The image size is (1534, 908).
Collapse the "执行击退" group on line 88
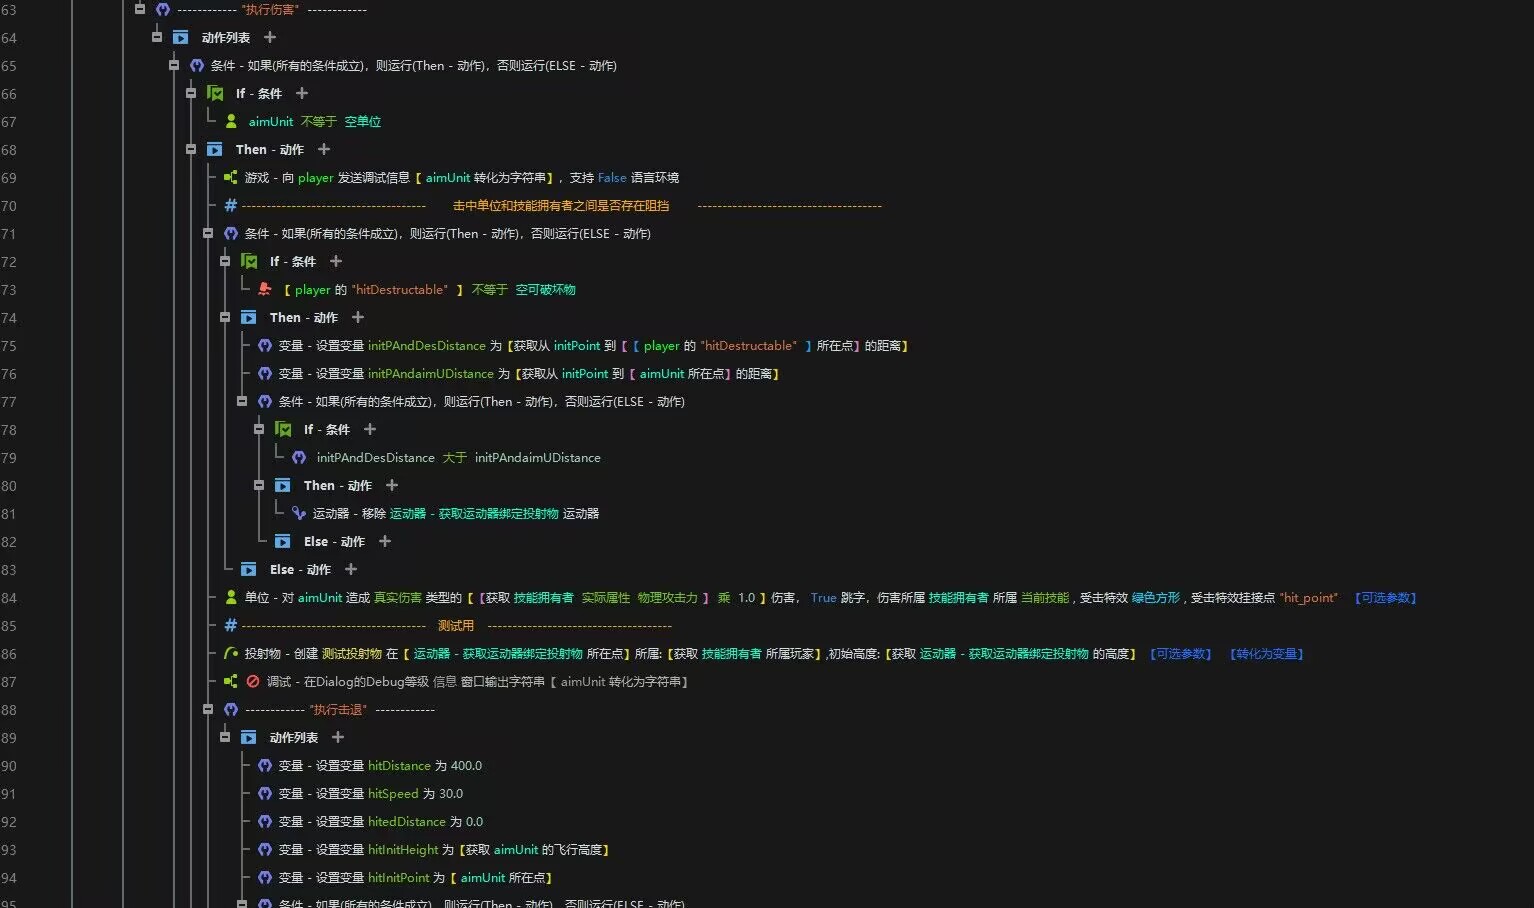(x=208, y=709)
